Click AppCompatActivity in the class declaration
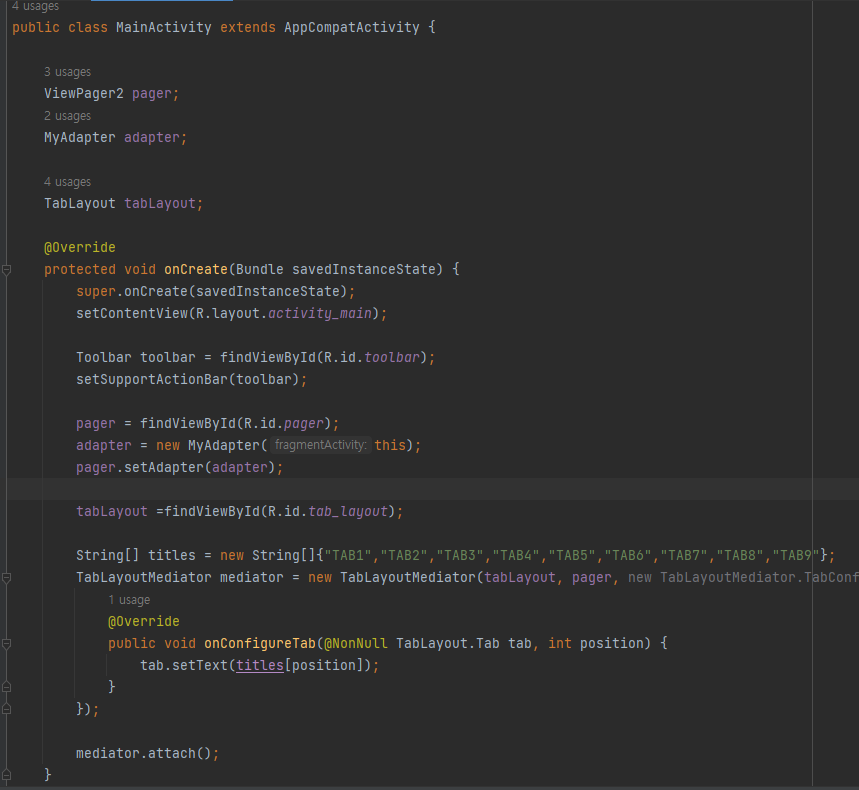The height and width of the screenshot is (790, 859). [x=352, y=27]
